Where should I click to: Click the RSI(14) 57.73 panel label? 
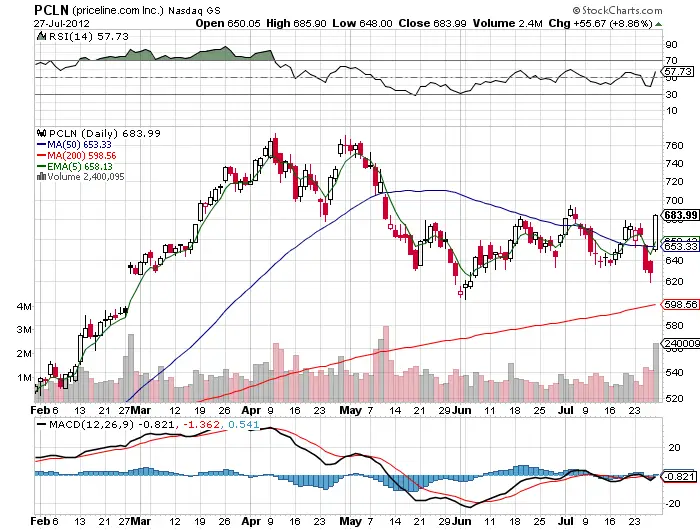(x=88, y=36)
